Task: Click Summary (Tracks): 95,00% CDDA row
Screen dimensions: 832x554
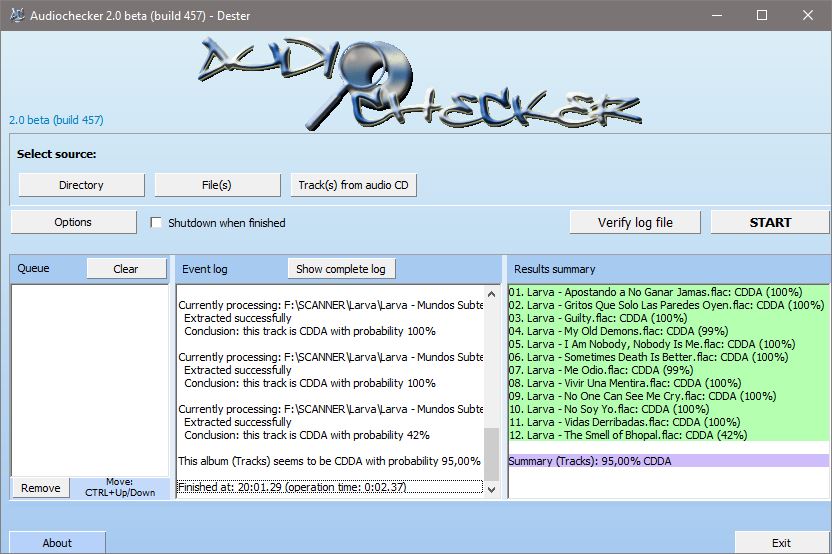Action: (x=669, y=461)
